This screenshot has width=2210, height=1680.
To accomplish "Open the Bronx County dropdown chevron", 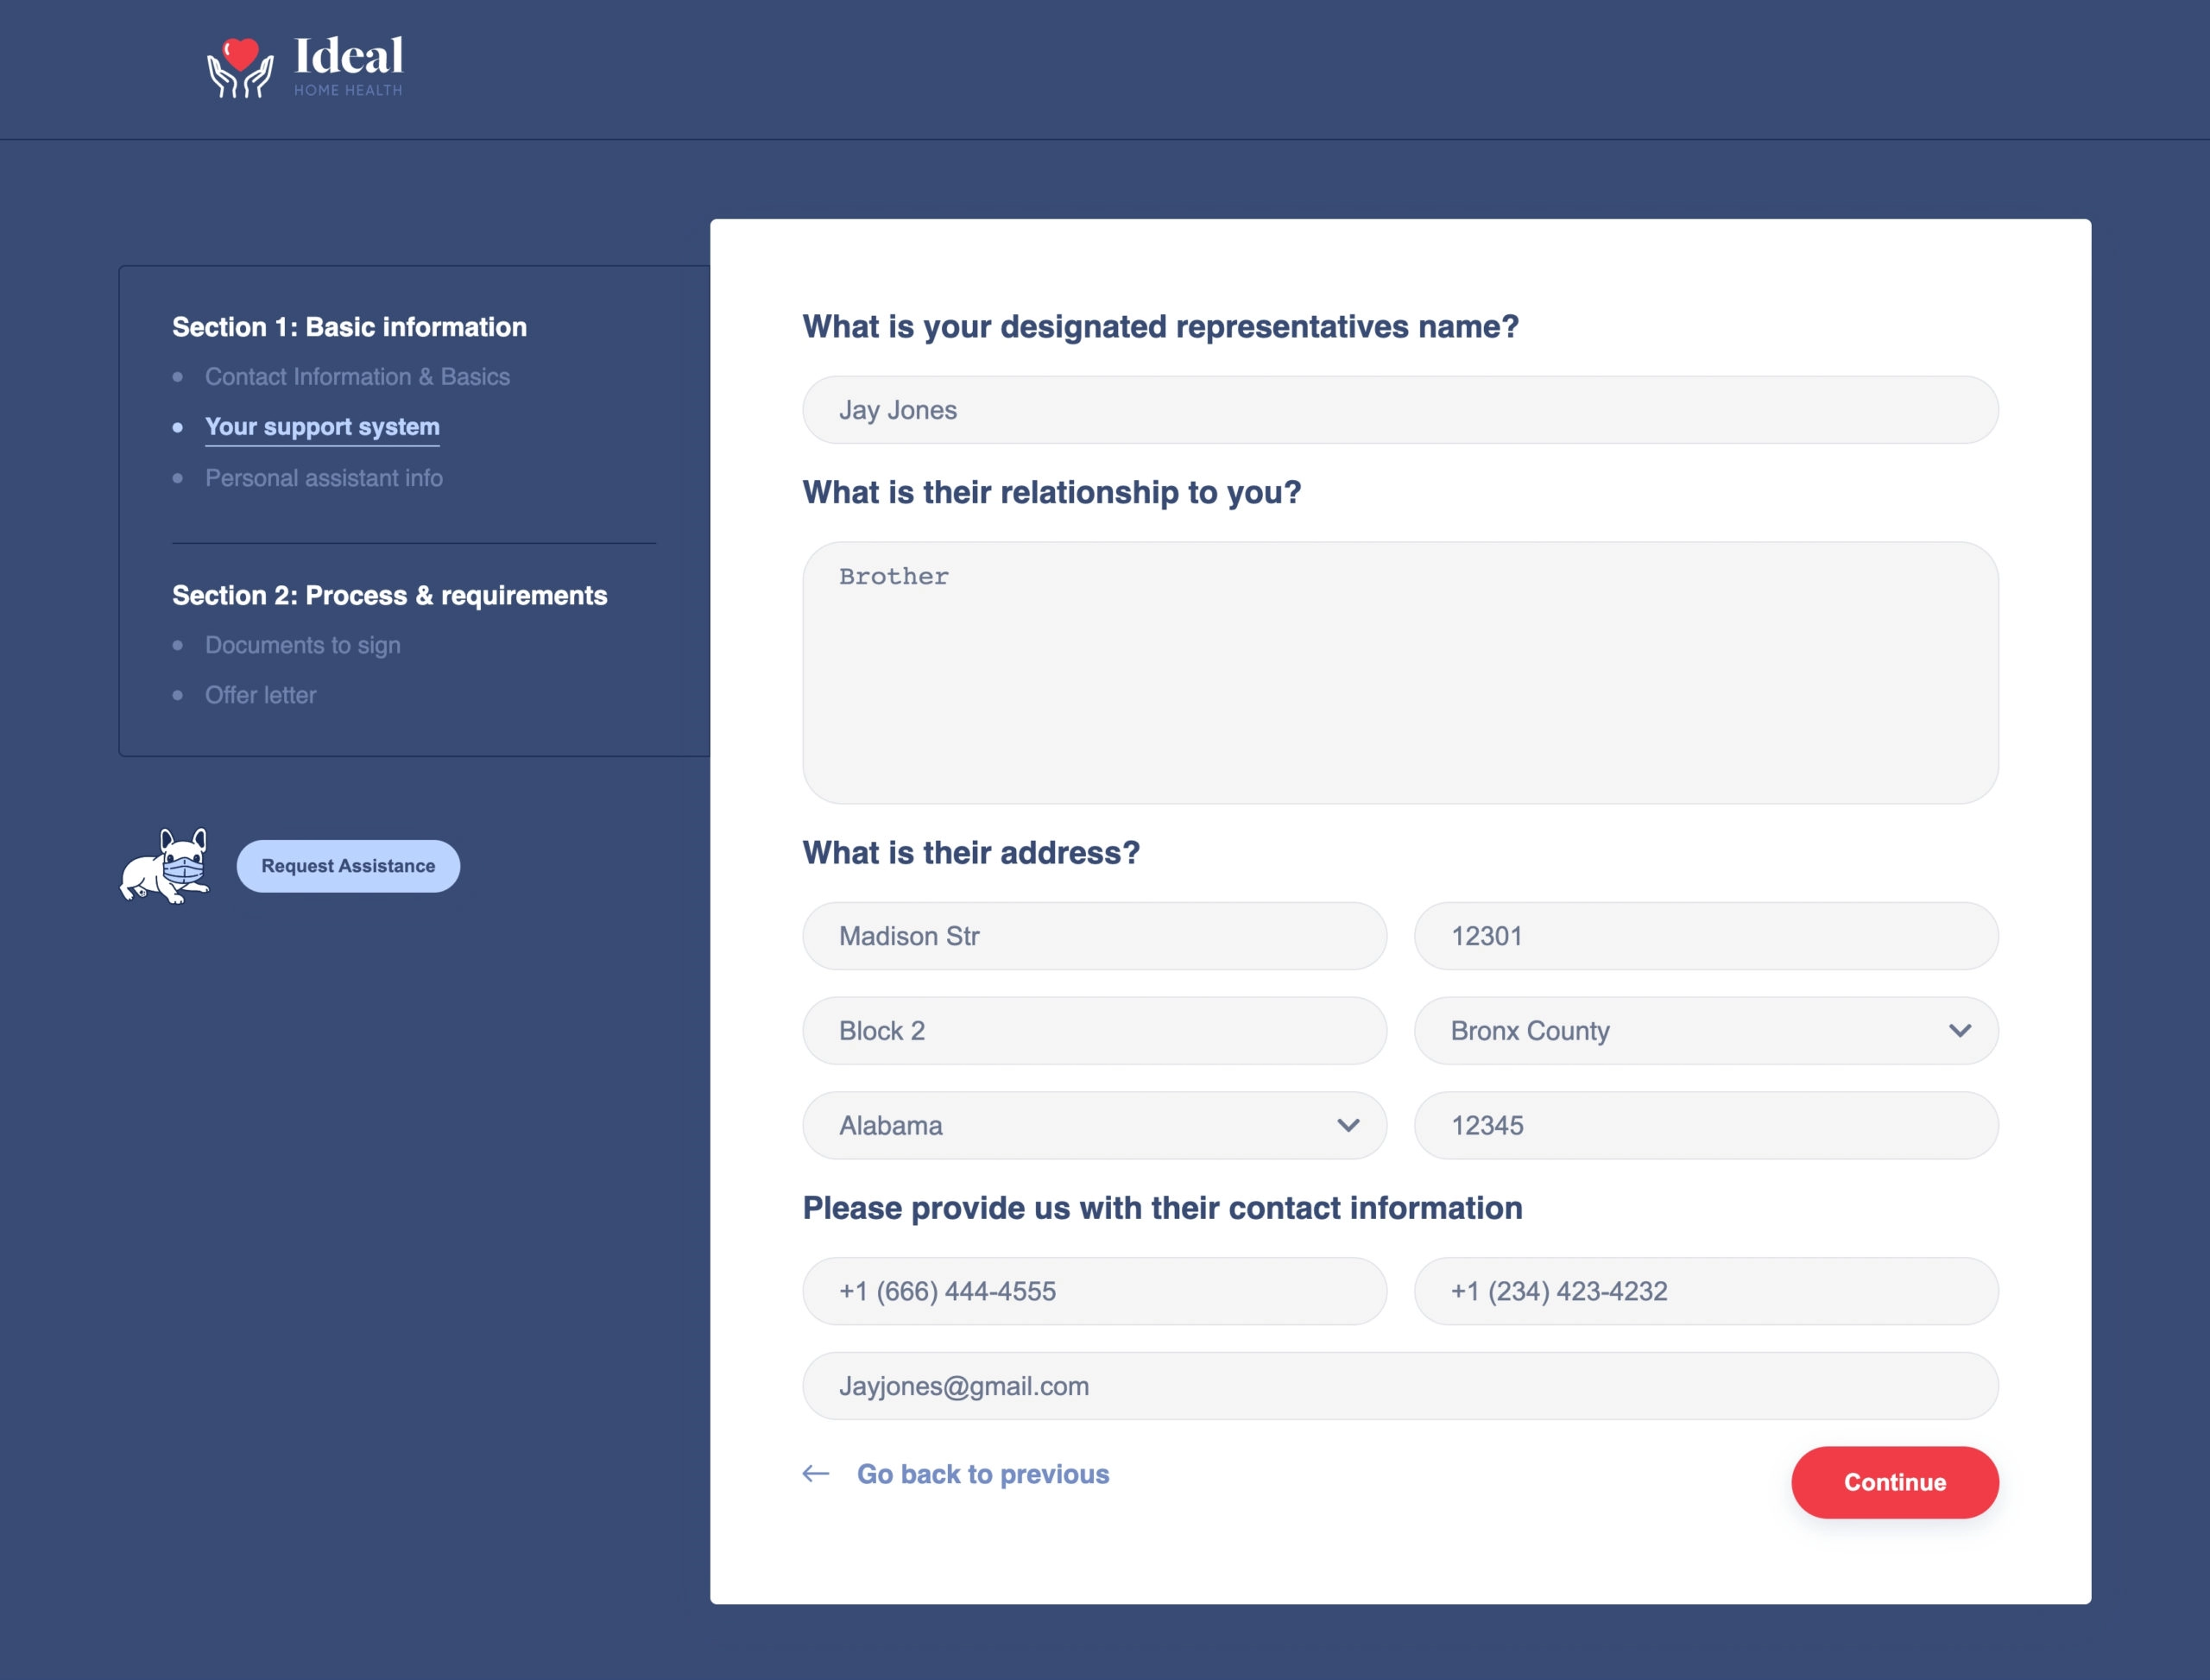I will tap(1959, 1030).
